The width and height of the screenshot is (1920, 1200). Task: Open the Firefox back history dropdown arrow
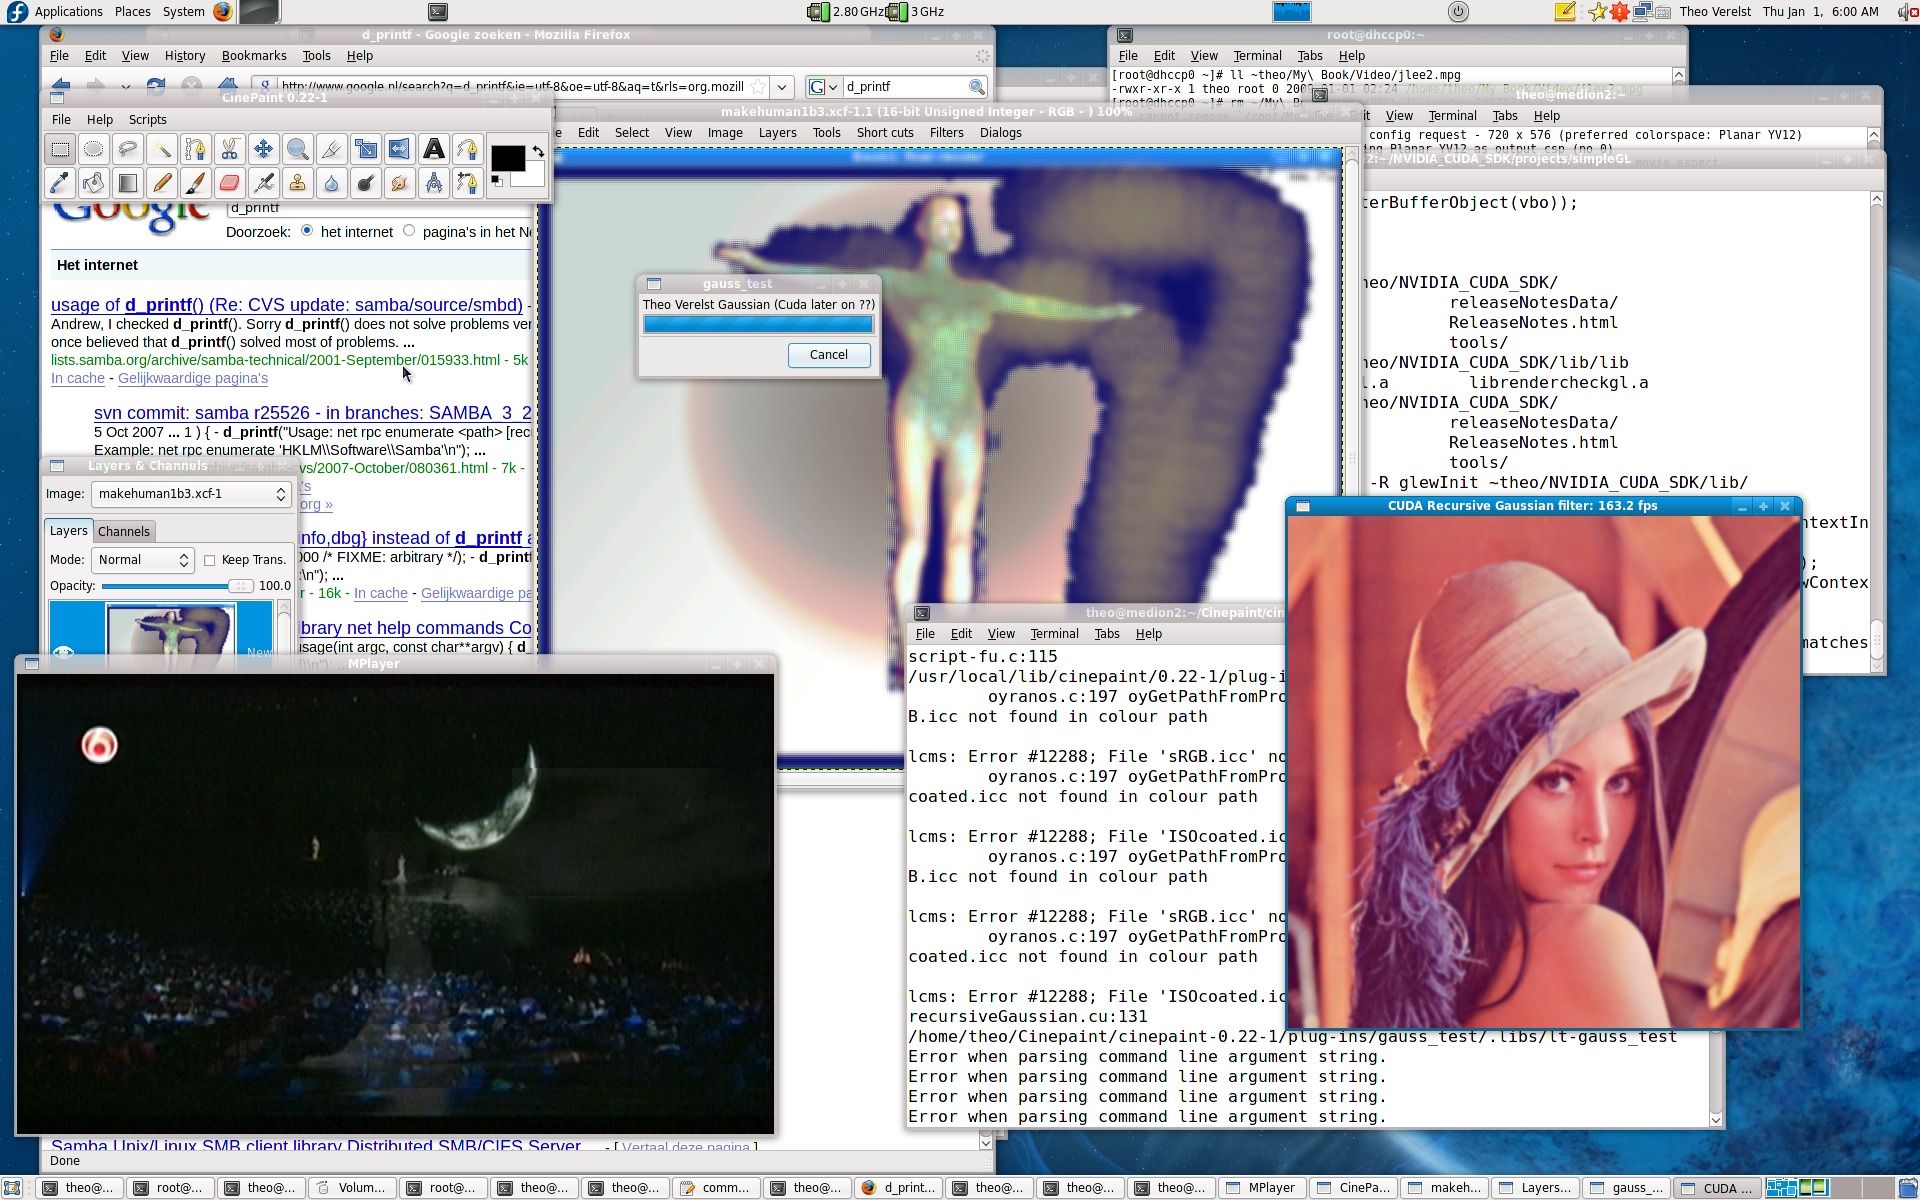tap(125, 87)
